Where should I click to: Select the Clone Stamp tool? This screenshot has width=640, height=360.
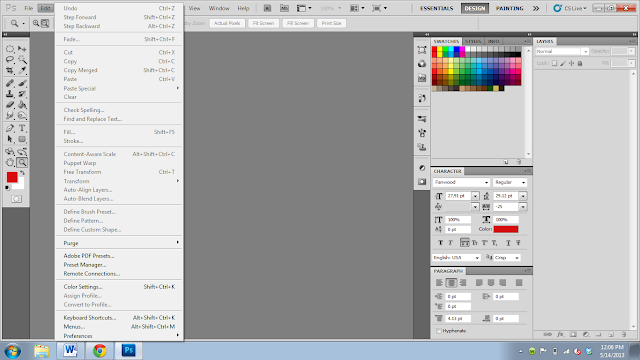[x=10, y=94]
